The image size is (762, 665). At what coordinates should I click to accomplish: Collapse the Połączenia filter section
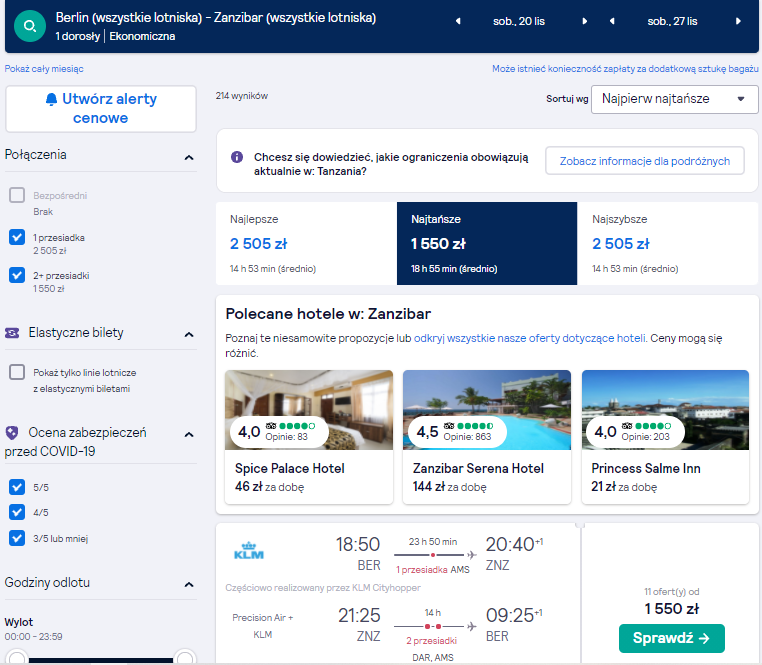click(x=189, y=158)
